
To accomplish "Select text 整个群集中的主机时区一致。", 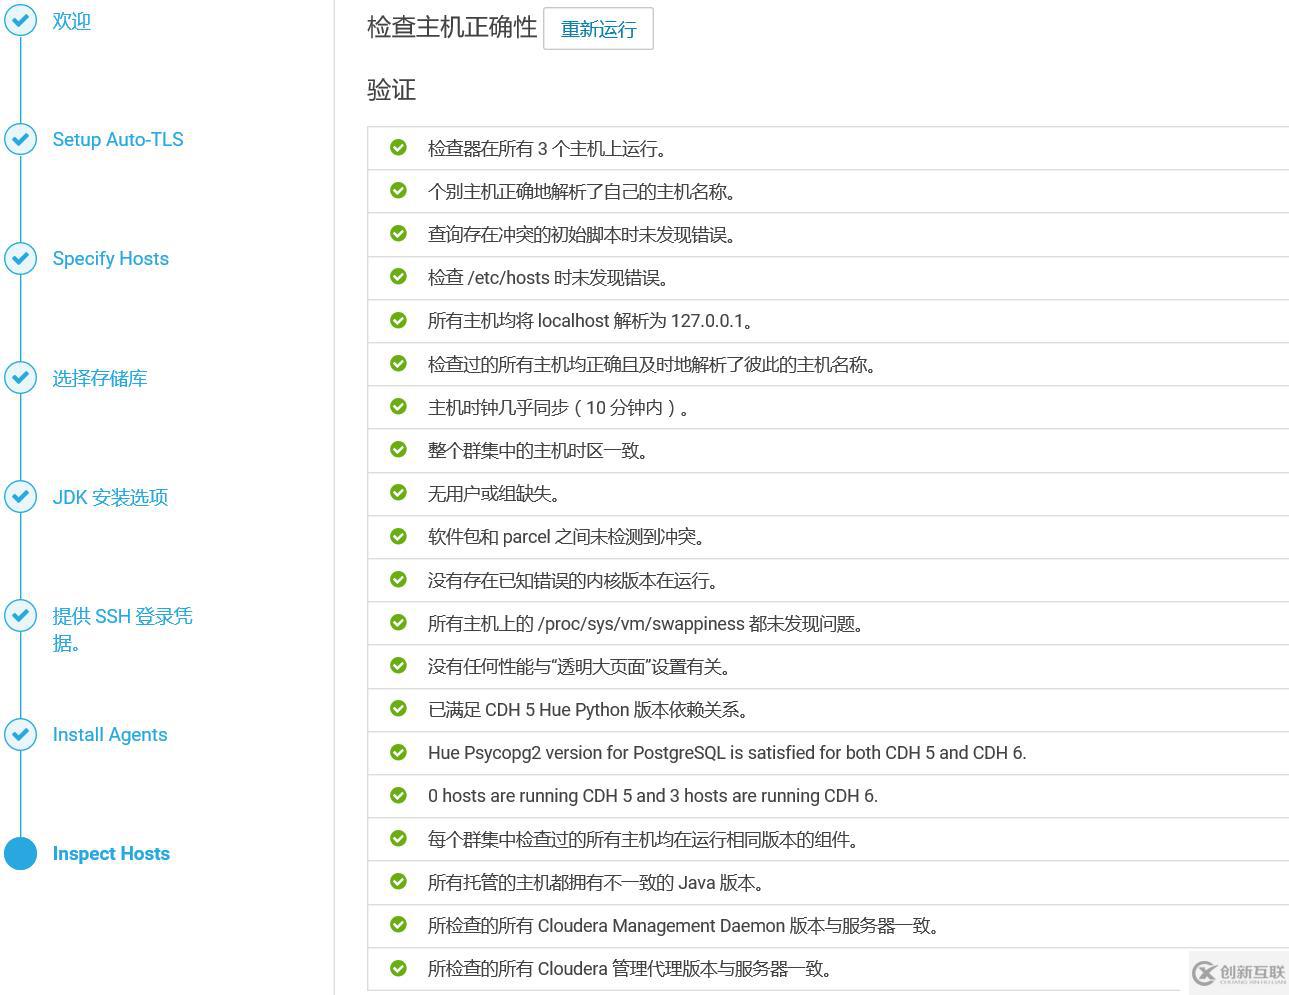I will (538, 451).
